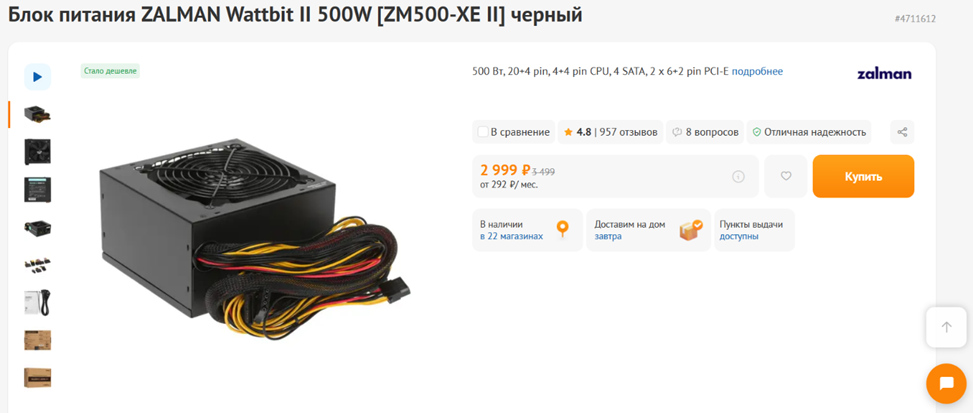
Task: Click the scroll-to-top arrow button
Action: (946, 327)
